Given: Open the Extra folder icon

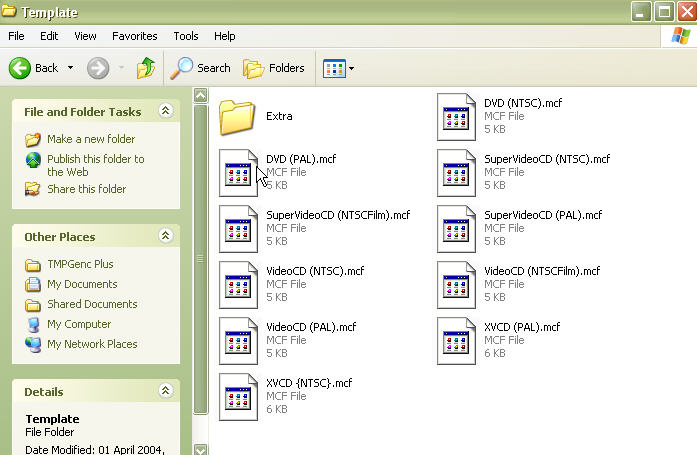Looking at the screenshot, I should (237, 117).
